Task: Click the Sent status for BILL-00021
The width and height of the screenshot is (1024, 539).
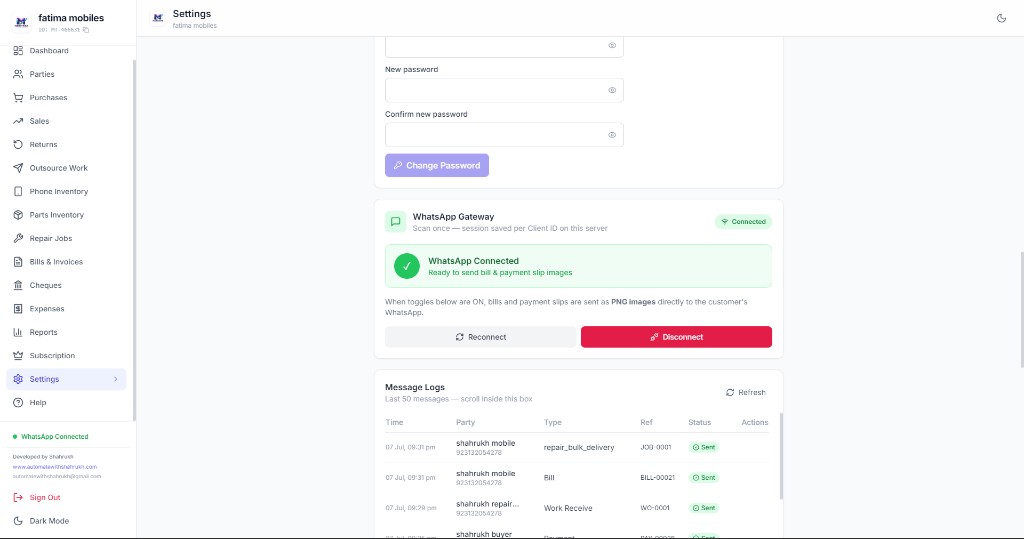Action: pyautogui.click(x=704, y=478)
